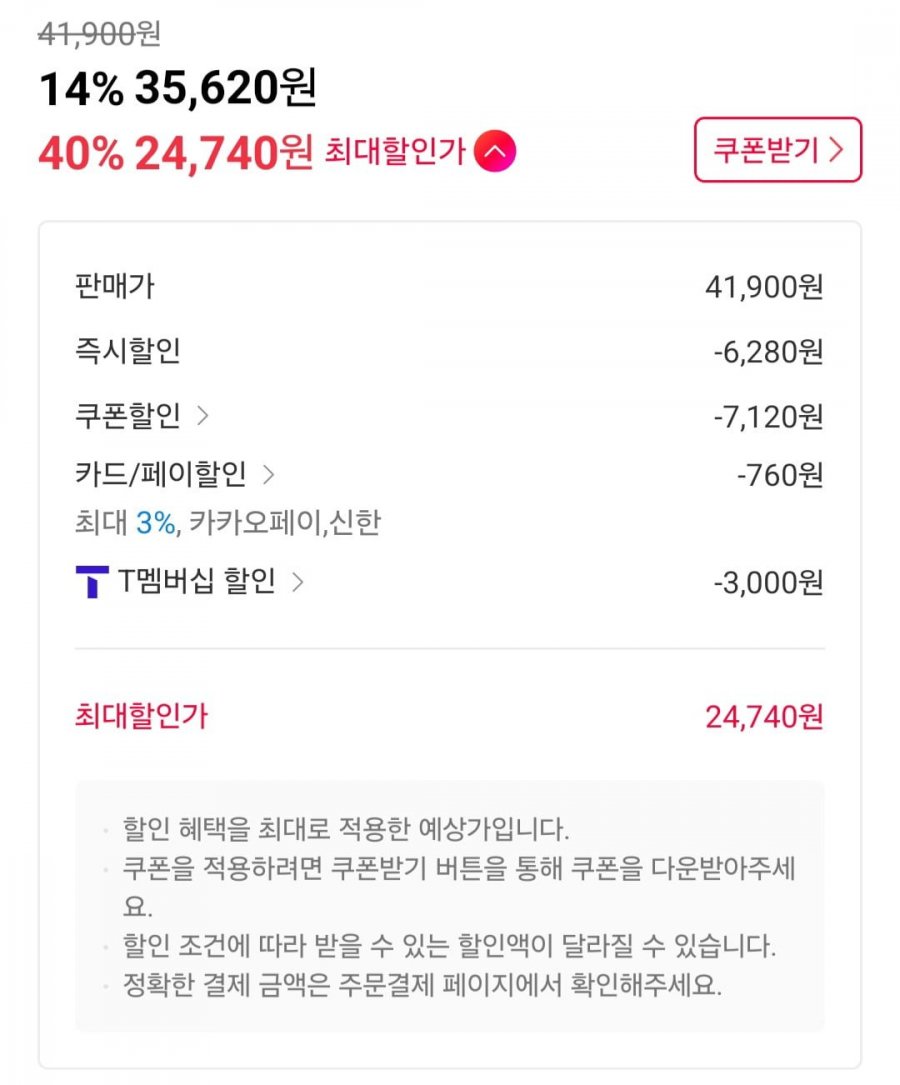The height and width of the screenshot is (1085, 900).
Task: Click the 즉시할인 row label
Action: 128,351
